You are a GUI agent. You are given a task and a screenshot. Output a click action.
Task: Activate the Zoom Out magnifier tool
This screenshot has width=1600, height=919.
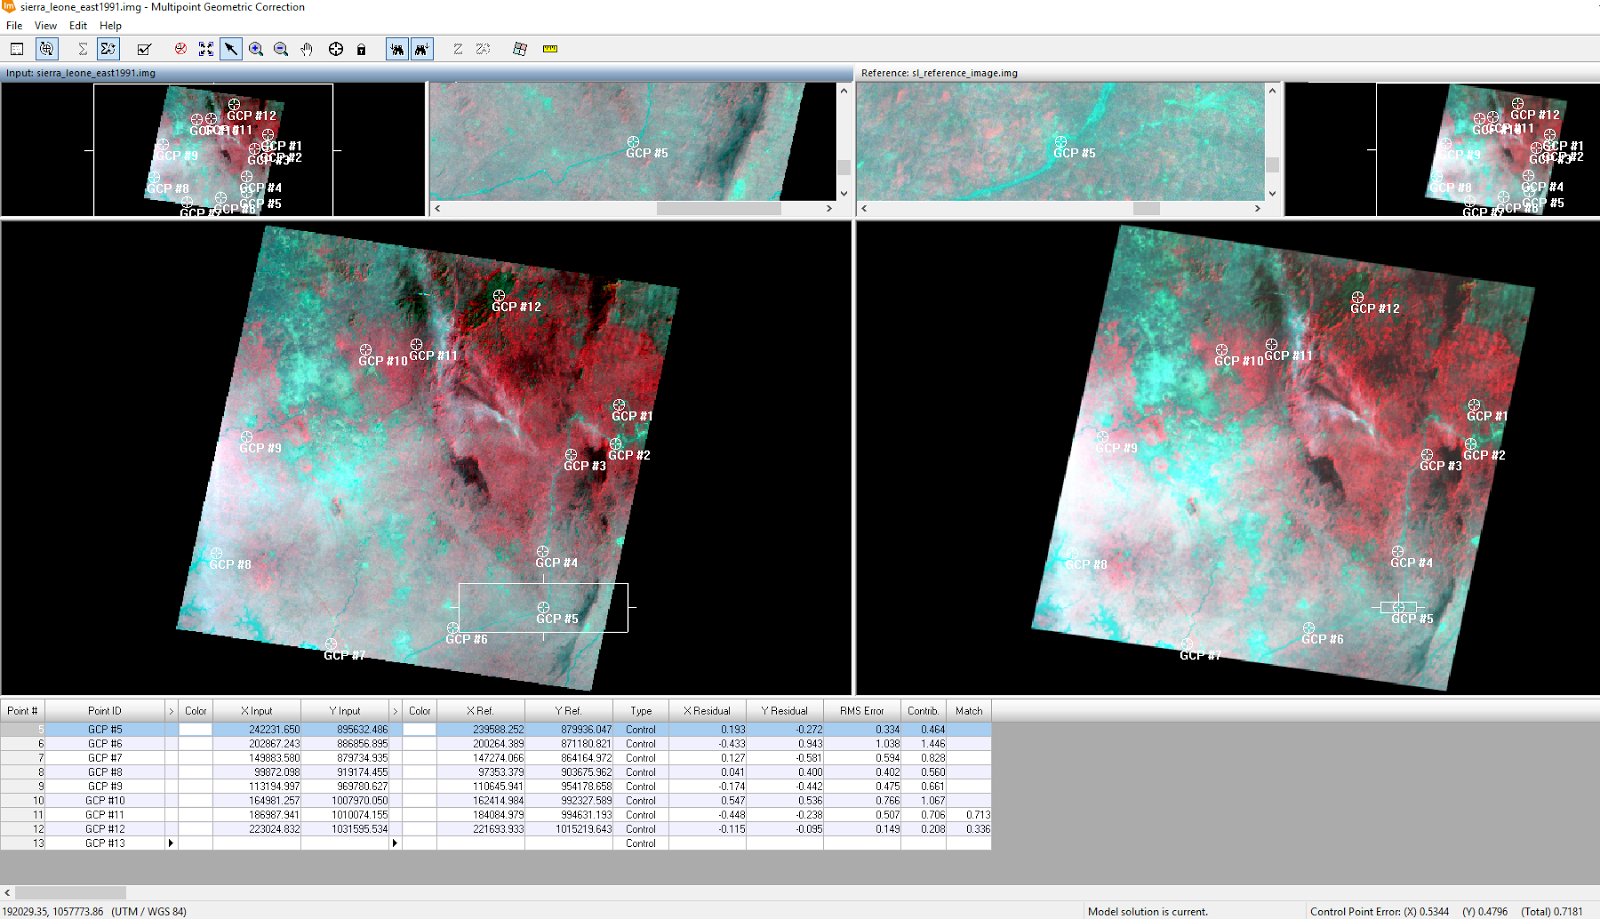point(280,49)
